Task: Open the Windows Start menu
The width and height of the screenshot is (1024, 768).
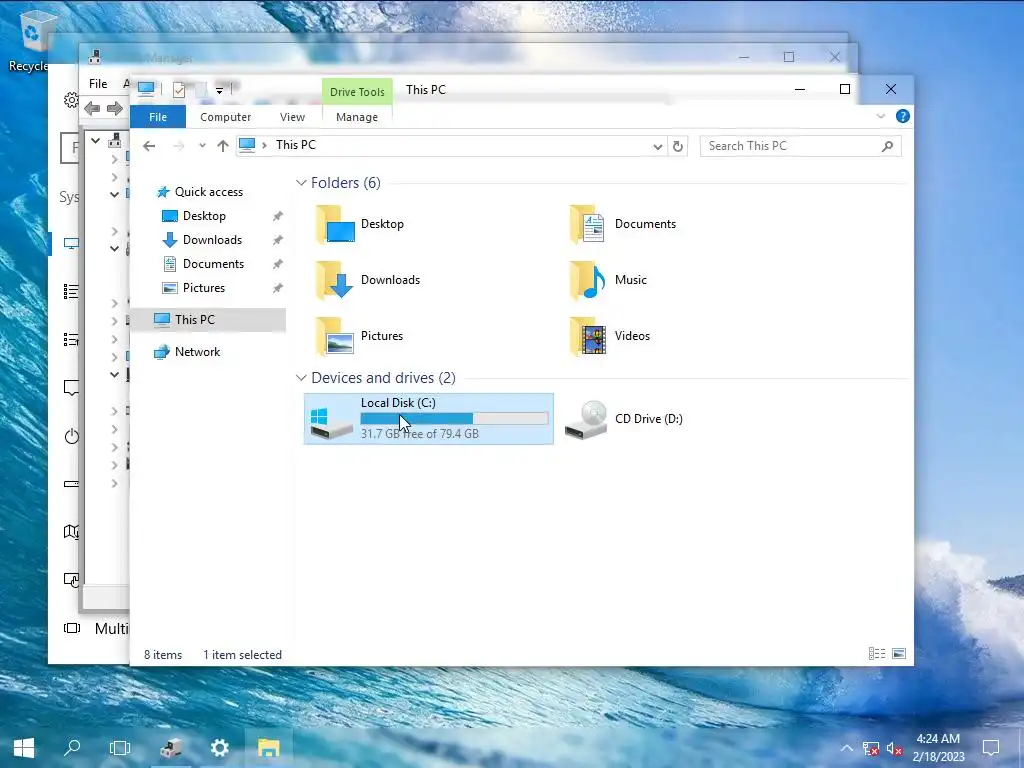Action: point(24,748)
